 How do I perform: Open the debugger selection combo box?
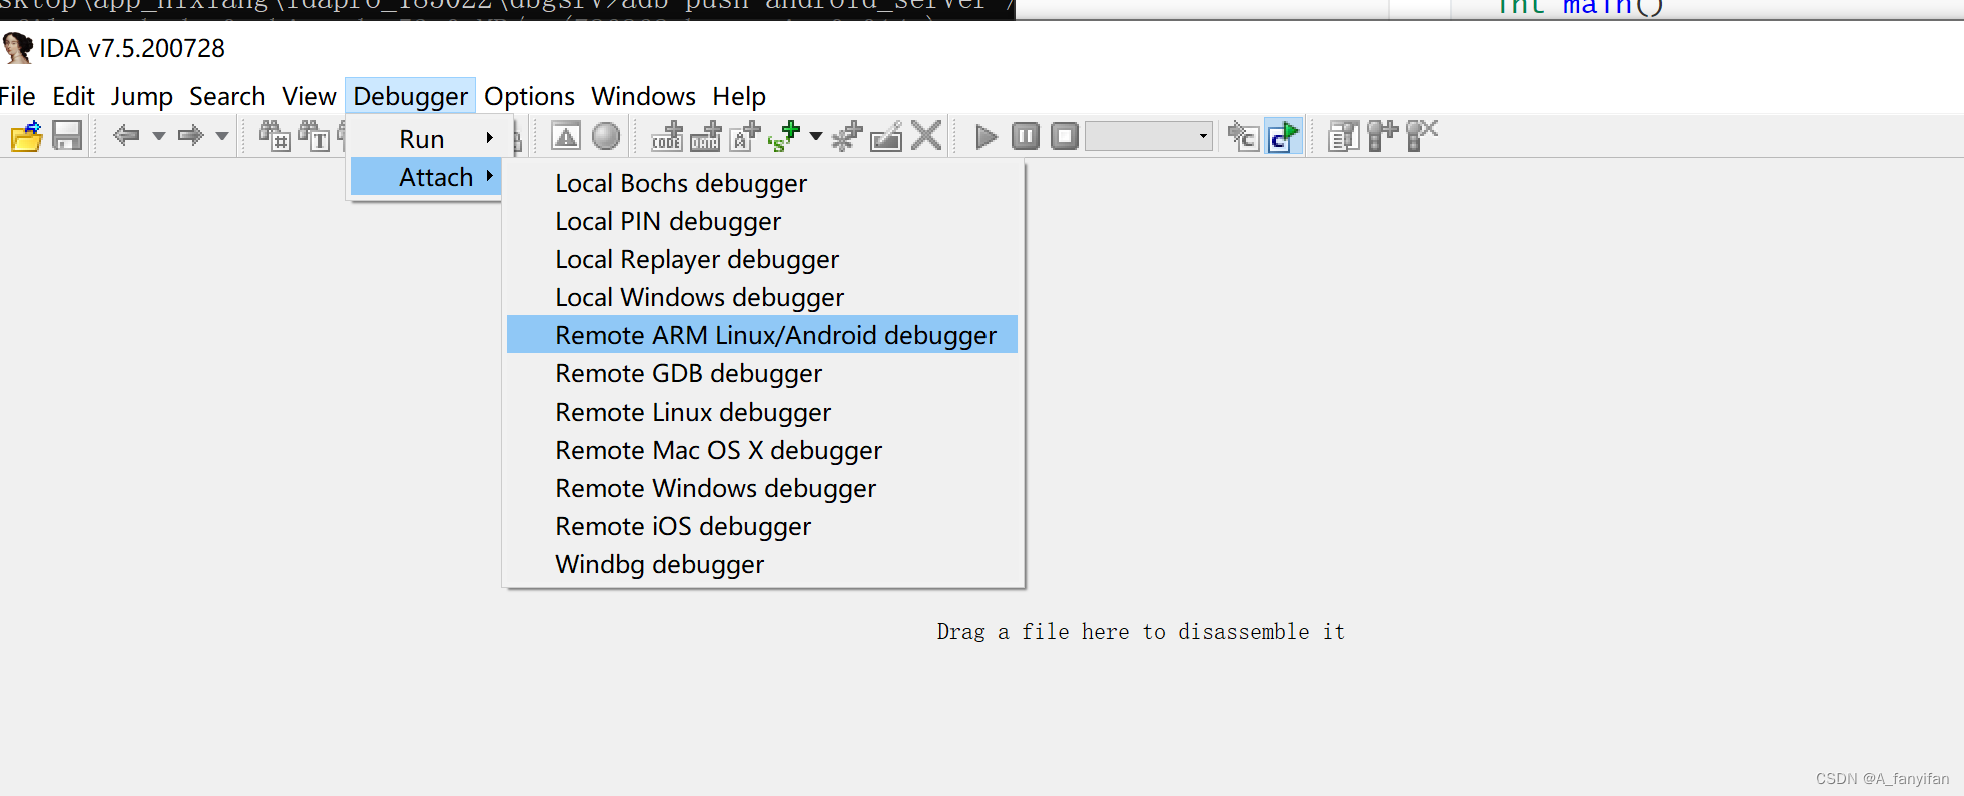tap(1149, 136)
